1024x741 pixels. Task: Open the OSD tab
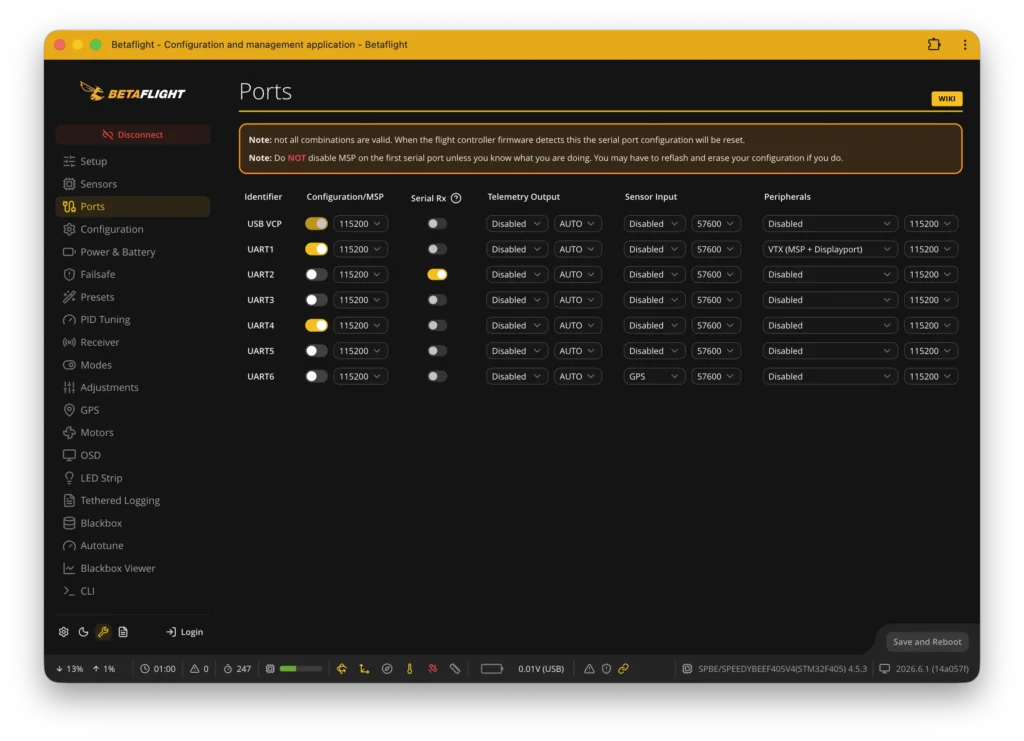133,455
